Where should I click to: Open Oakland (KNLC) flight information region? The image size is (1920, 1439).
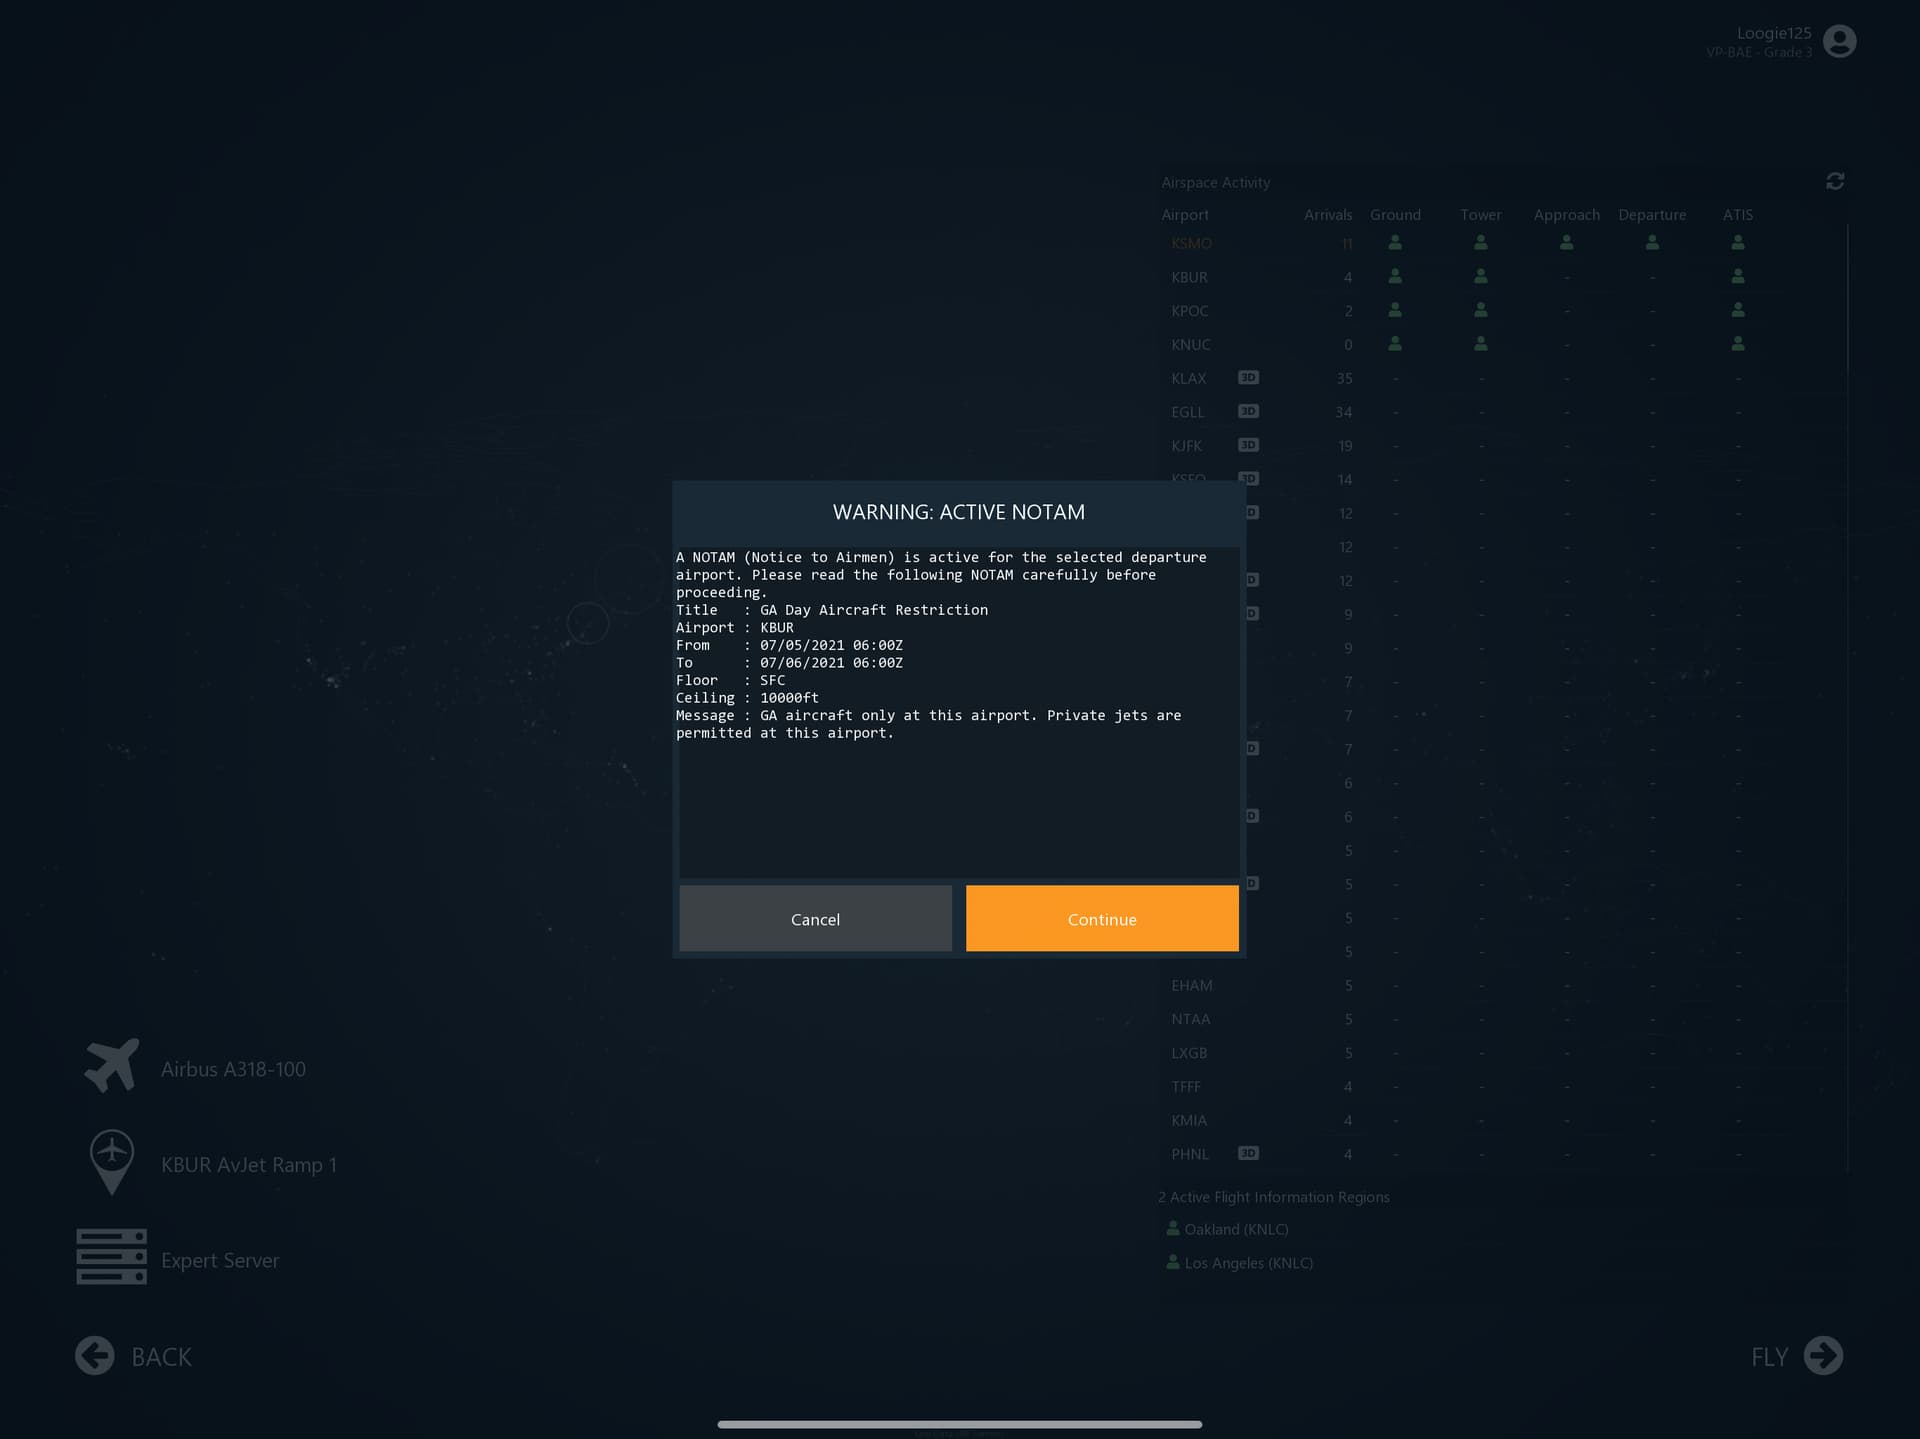(x=1235, y=1229)
